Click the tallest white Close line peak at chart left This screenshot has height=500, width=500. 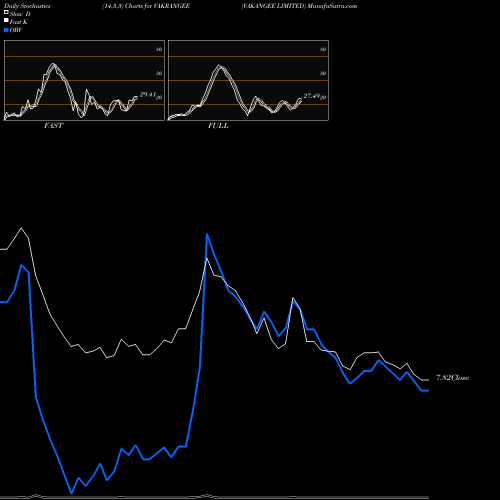click(21, 228)
